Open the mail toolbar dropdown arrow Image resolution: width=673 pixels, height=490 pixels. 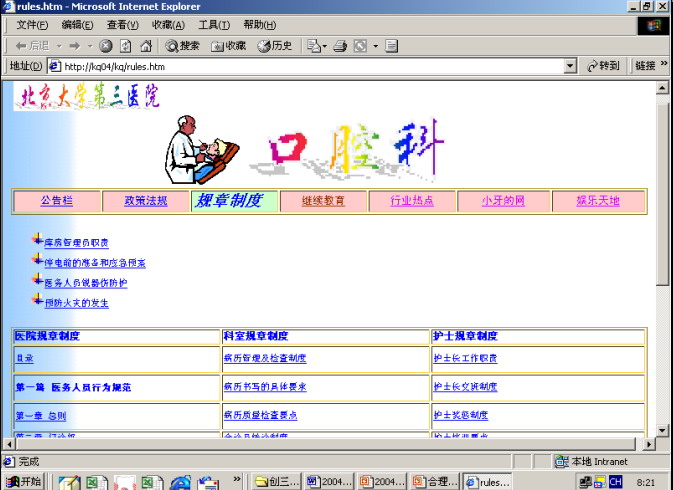[x=323, y=46]
